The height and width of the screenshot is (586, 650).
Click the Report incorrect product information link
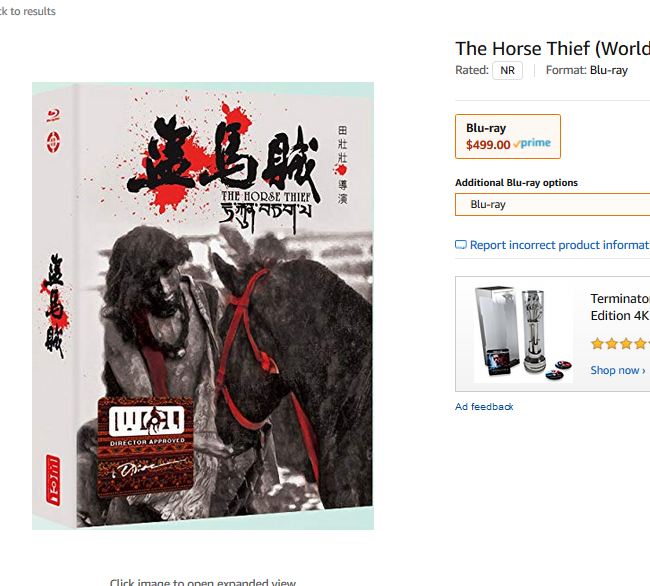click(x=560, y=245)
